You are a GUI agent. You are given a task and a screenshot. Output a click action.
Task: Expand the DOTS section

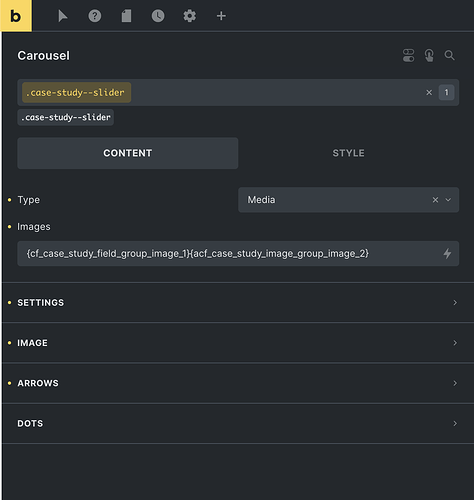pyautogui.click(x=238, y=424)
